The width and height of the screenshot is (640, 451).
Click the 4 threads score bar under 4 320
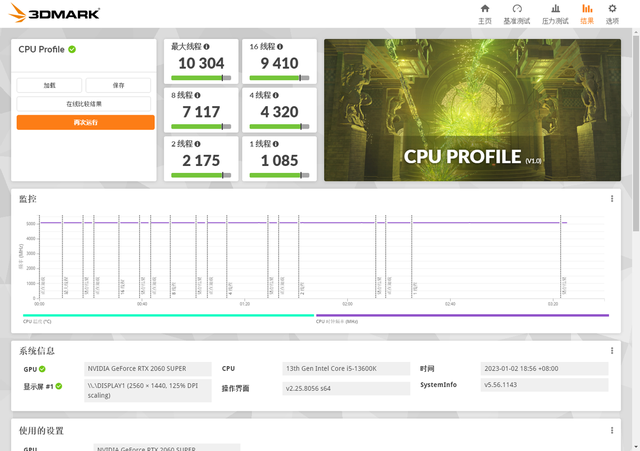click(x=280, y=127)
